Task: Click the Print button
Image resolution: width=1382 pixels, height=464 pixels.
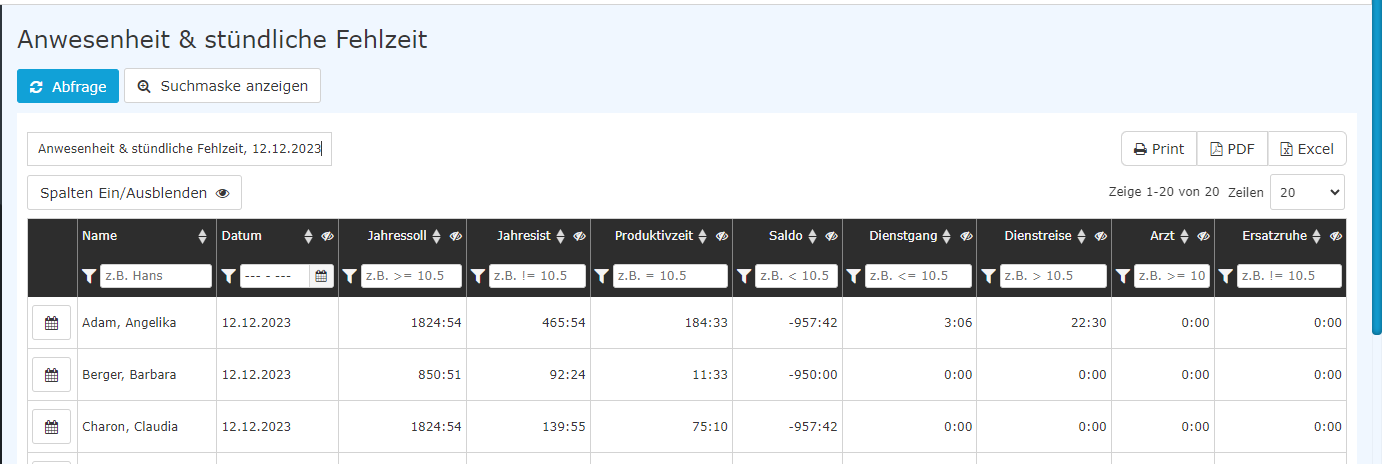Action: [x=1159, y=149]
